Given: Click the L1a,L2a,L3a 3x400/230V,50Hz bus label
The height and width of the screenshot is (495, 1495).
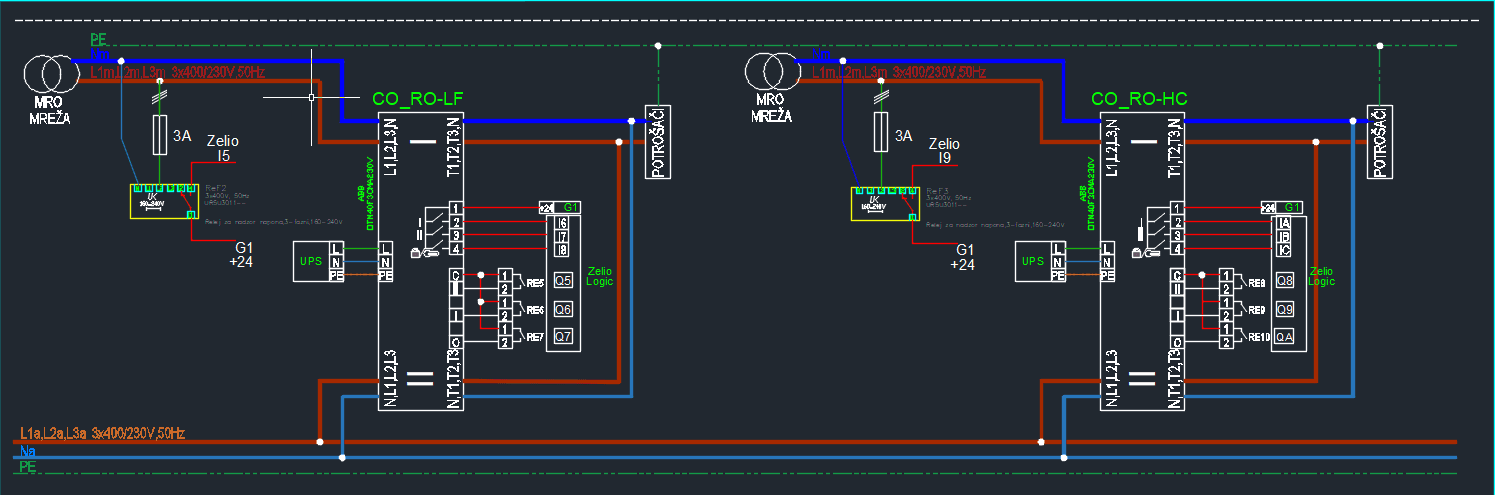Looking at the screenshot, I should click(103, 433).
